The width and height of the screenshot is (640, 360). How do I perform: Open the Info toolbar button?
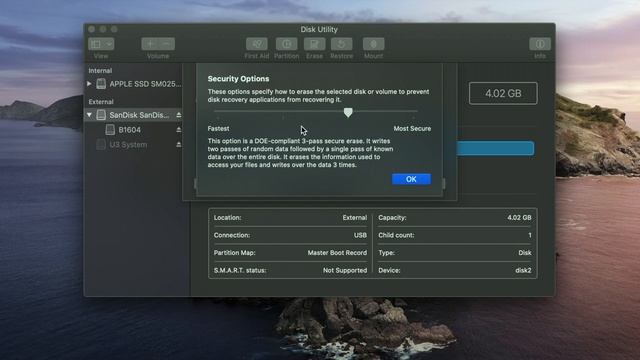tap(540, 44)
